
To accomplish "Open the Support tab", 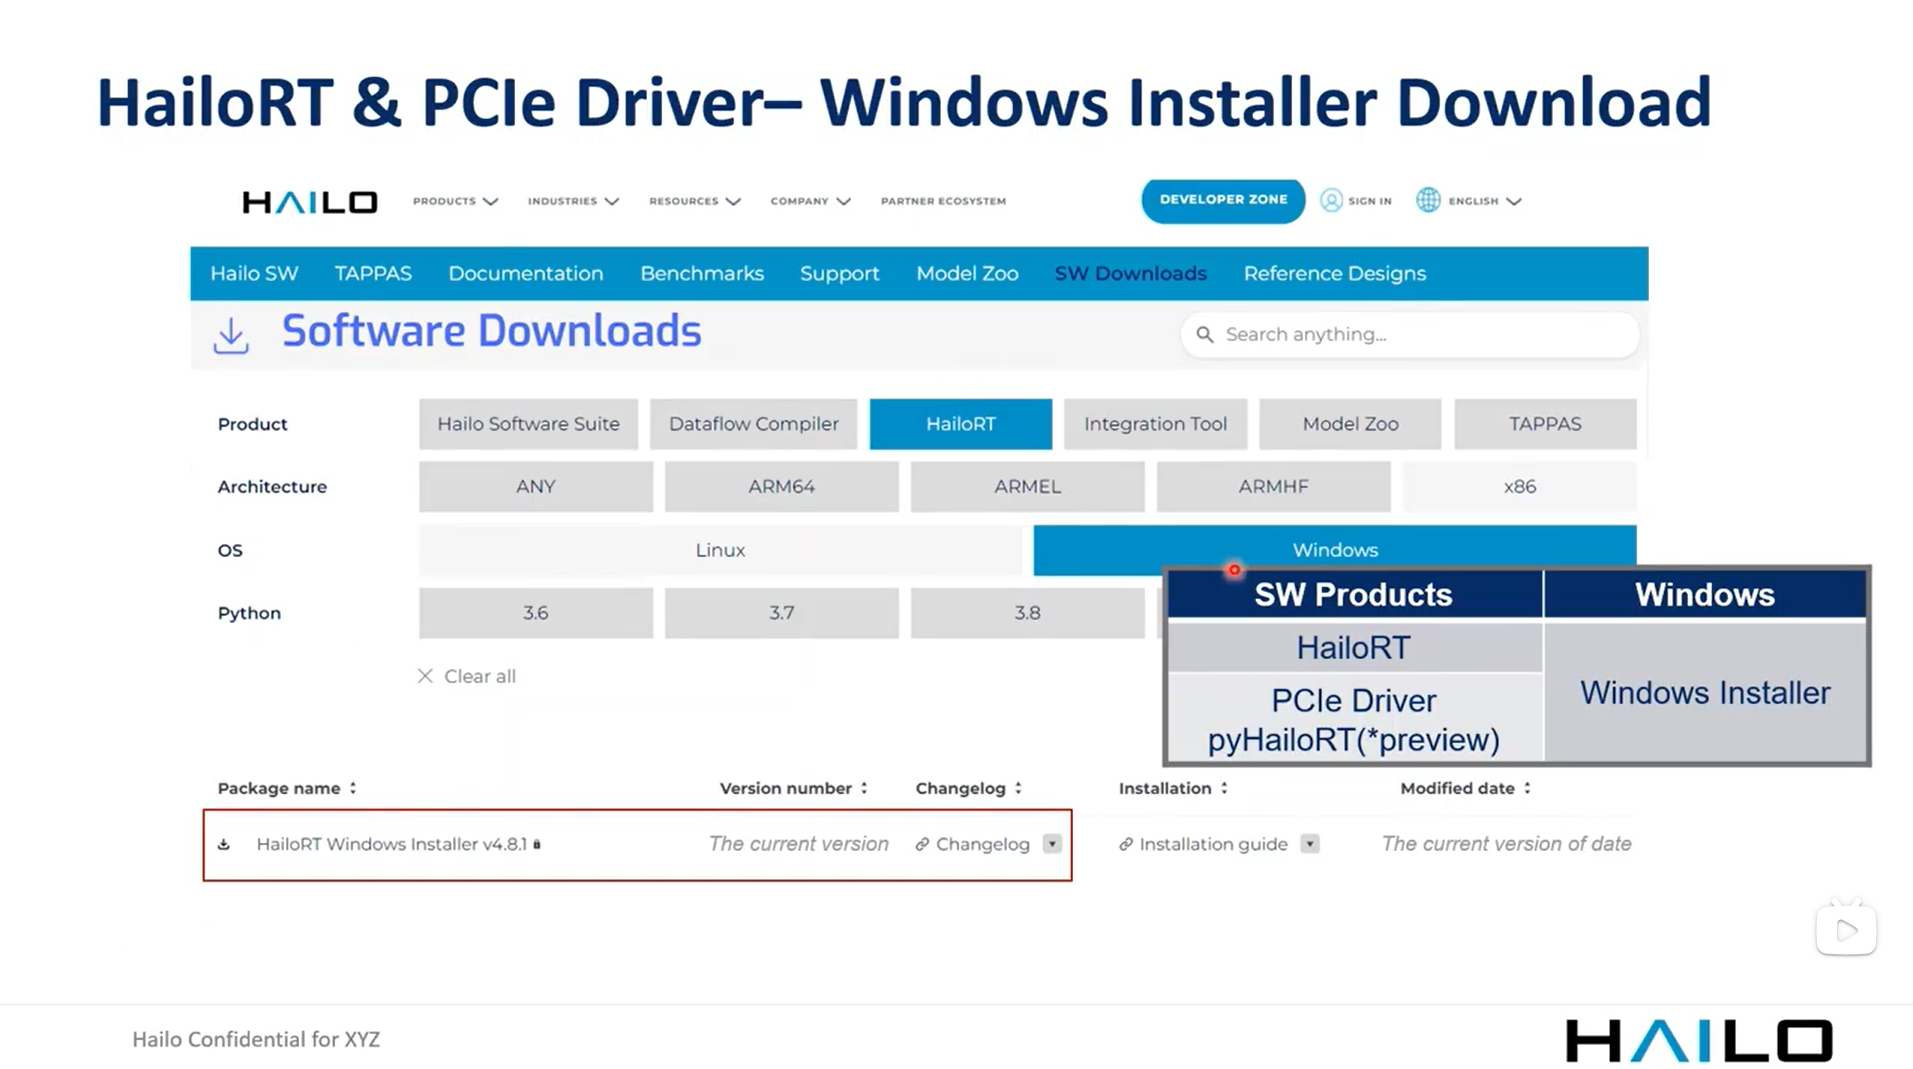I will point(839,274).
